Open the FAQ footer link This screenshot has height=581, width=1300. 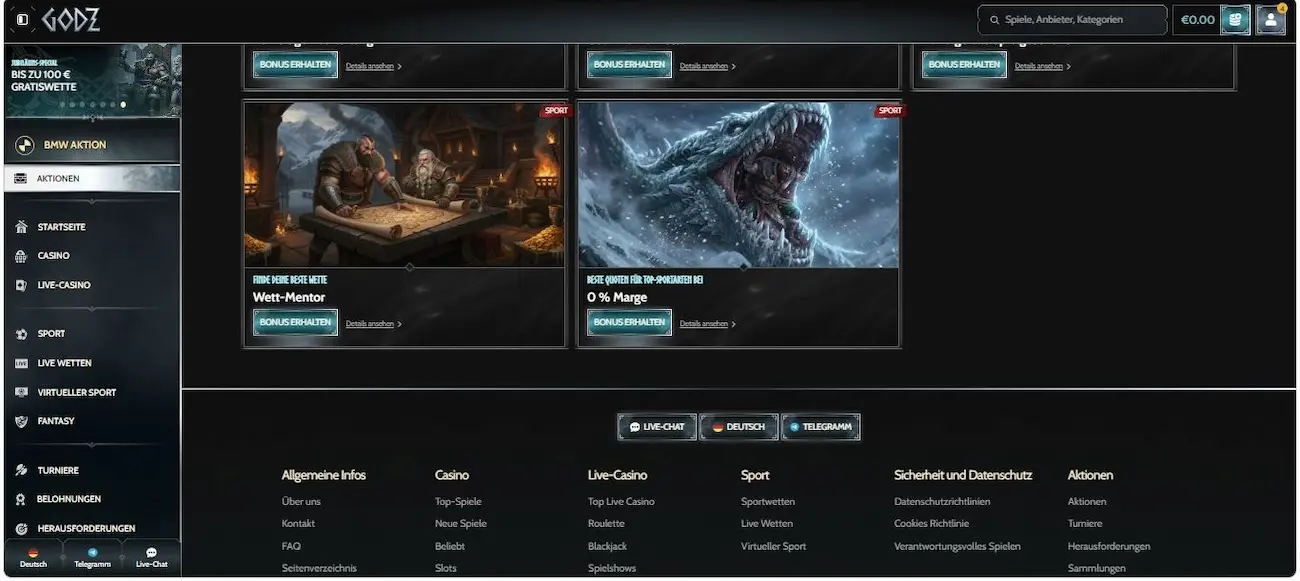(291, 547)
